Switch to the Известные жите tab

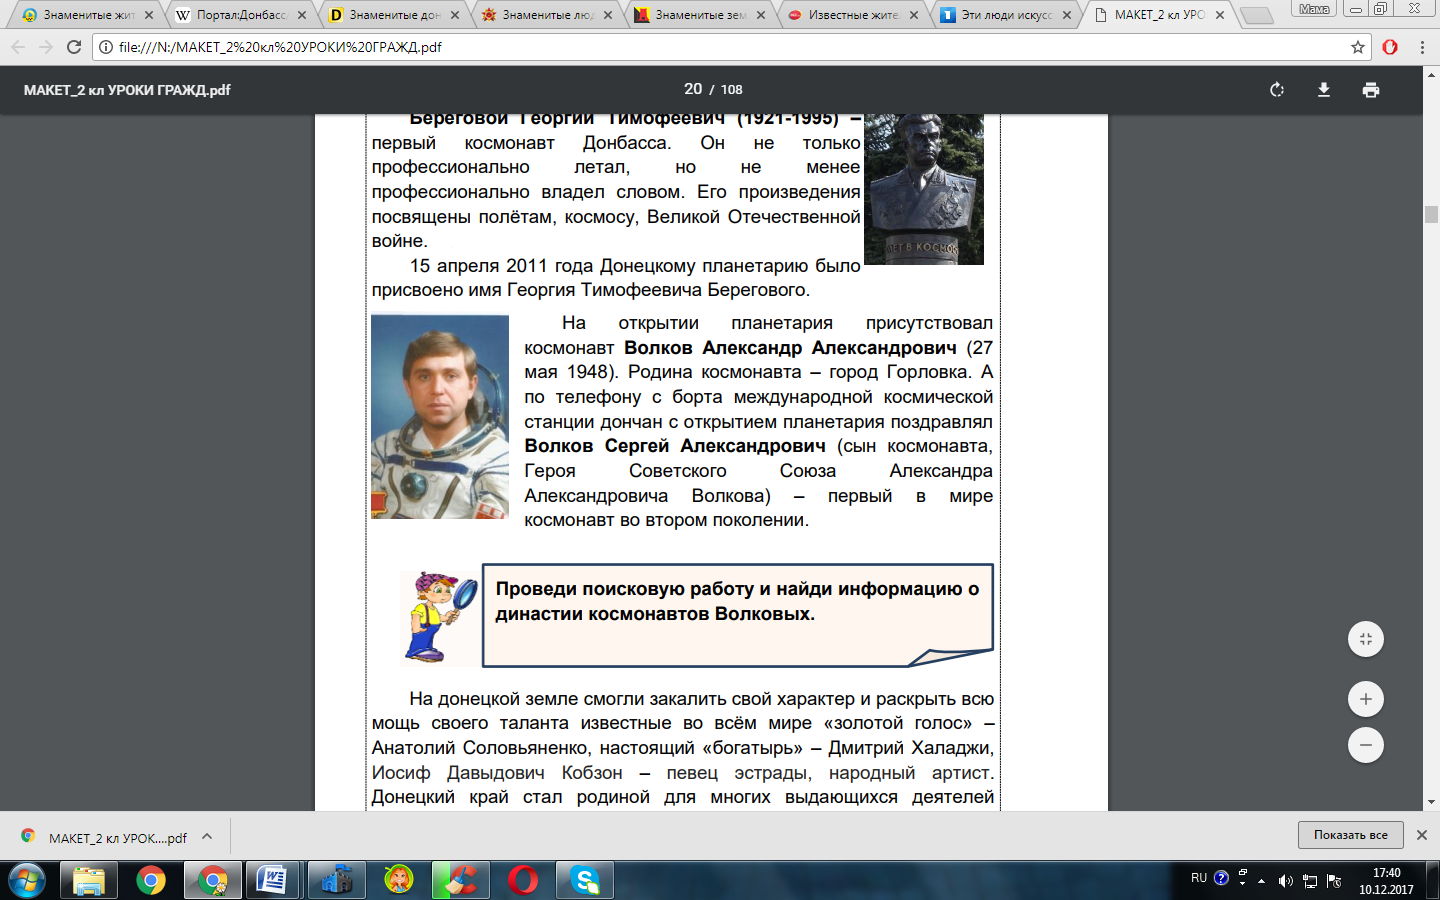(852, 15)
